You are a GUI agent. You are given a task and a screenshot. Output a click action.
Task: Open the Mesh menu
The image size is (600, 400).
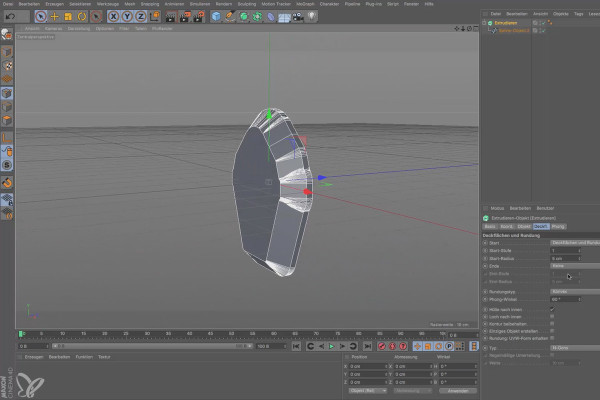130,4
